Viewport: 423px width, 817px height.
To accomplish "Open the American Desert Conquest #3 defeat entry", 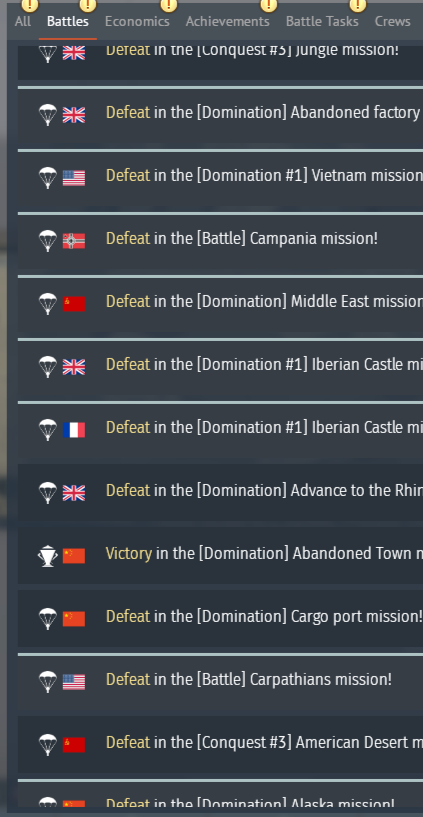I will pos(220,745).
